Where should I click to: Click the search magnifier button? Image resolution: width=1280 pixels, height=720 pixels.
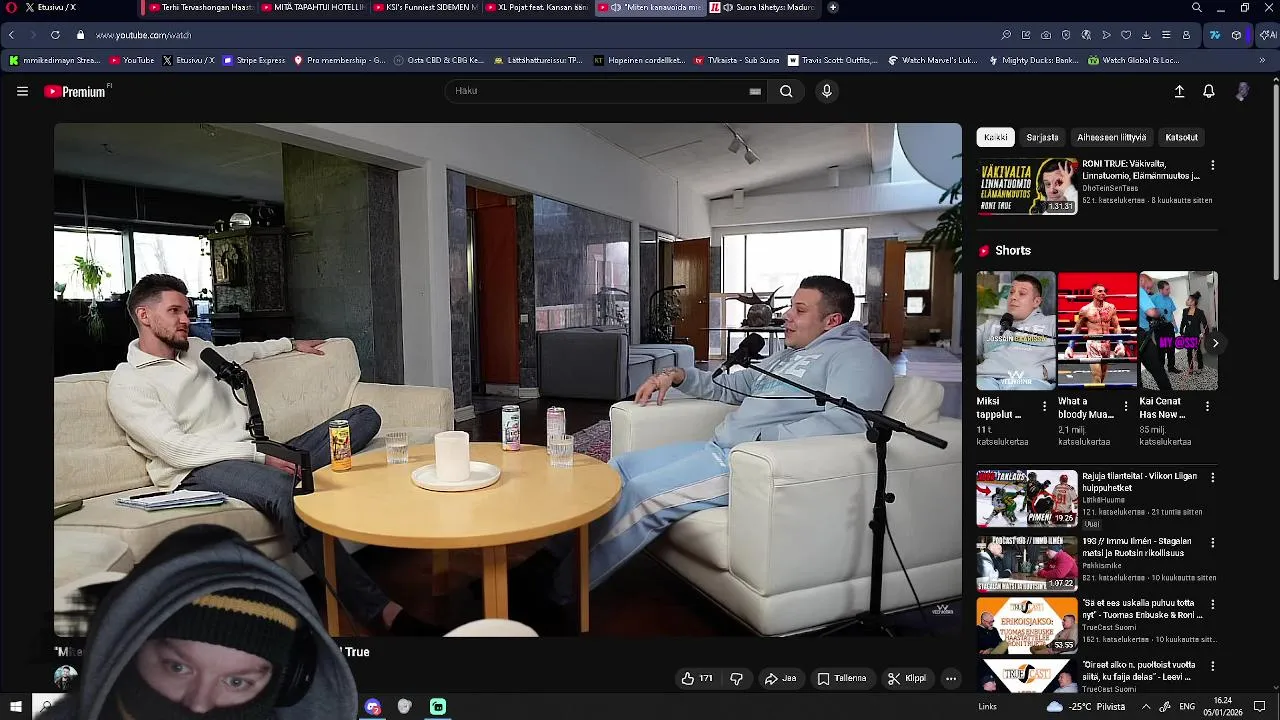(786, 91)
